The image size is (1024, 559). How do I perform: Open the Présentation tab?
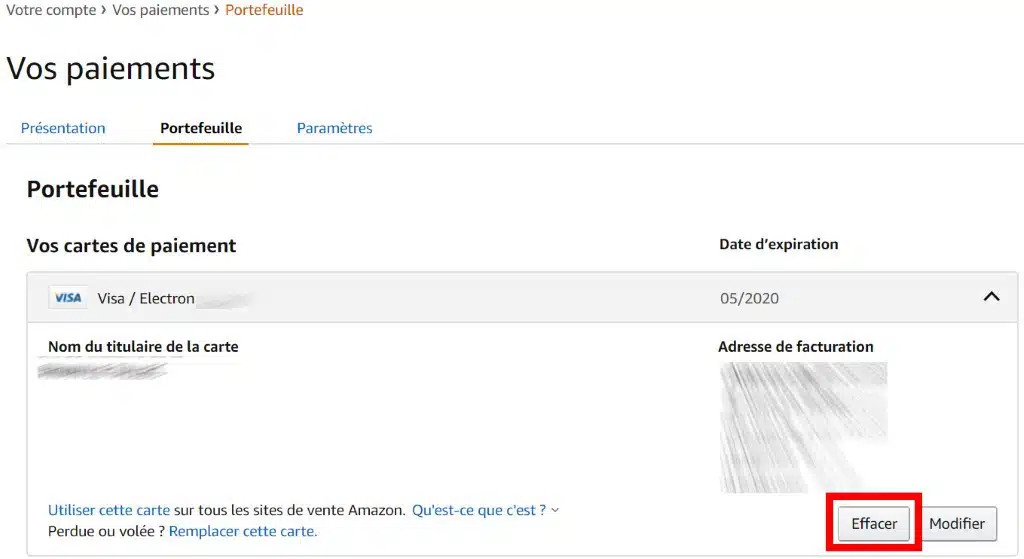click(x=63, y=128)
